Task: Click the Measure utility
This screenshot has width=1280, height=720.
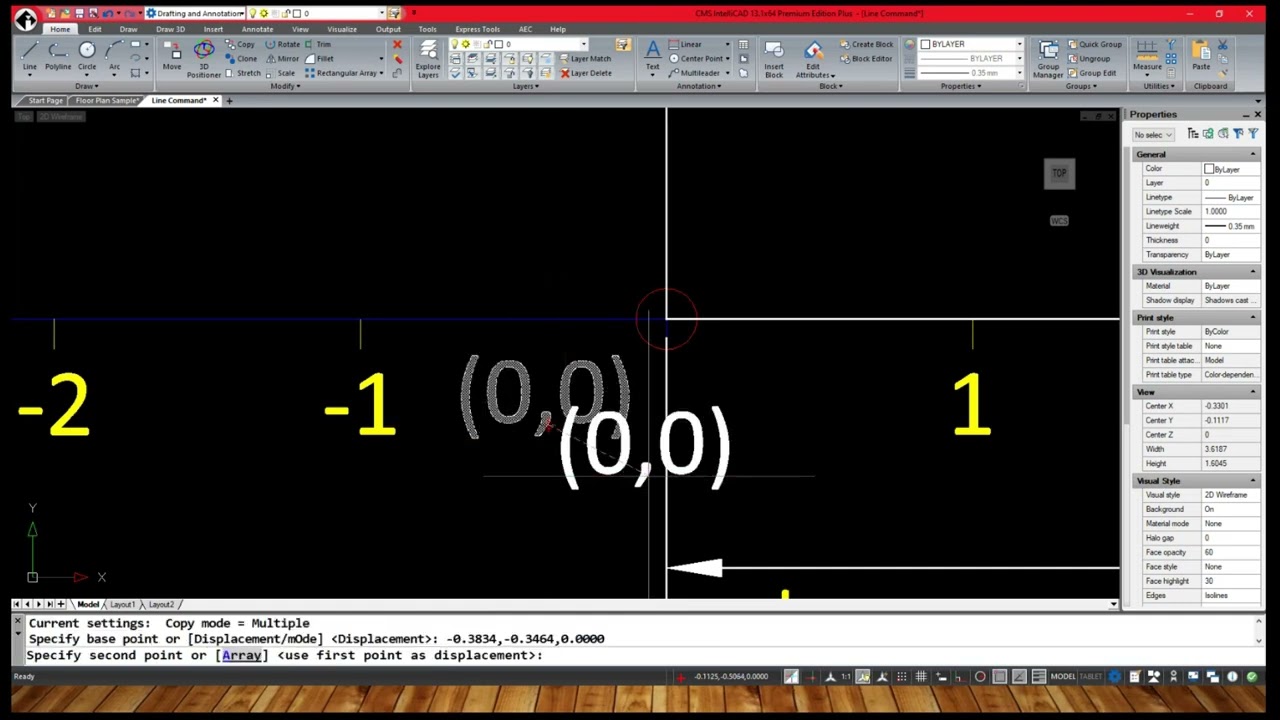Action: 1147,55
